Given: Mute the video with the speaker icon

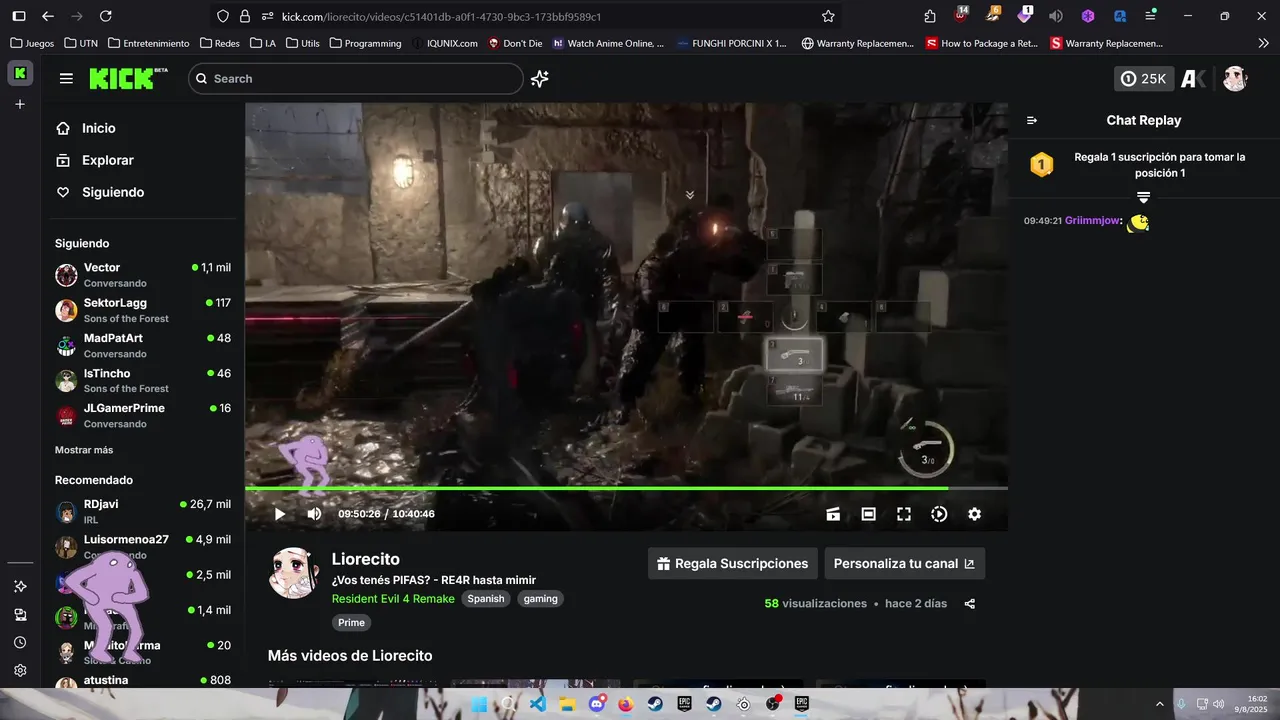Looking at the screenshot, I should (314, 514).
